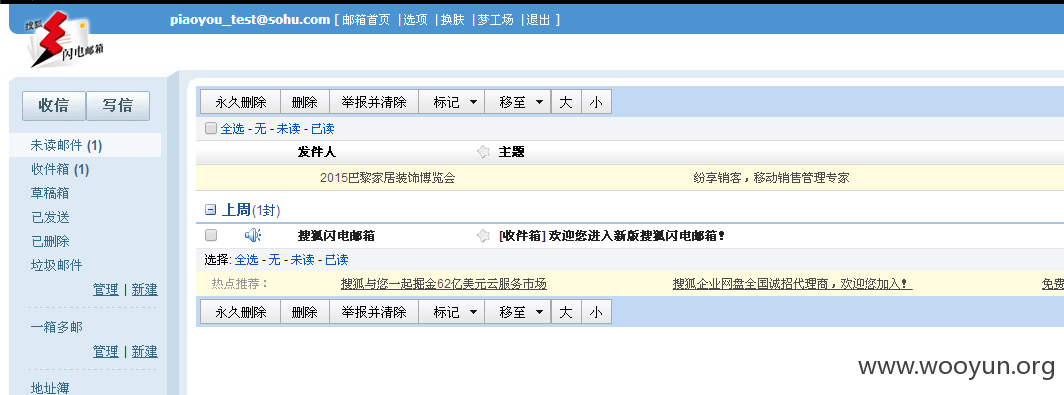Click the Sohu lightning mailbox logo
Viewport: 1064px width, 395px height.
coord(64,40)
